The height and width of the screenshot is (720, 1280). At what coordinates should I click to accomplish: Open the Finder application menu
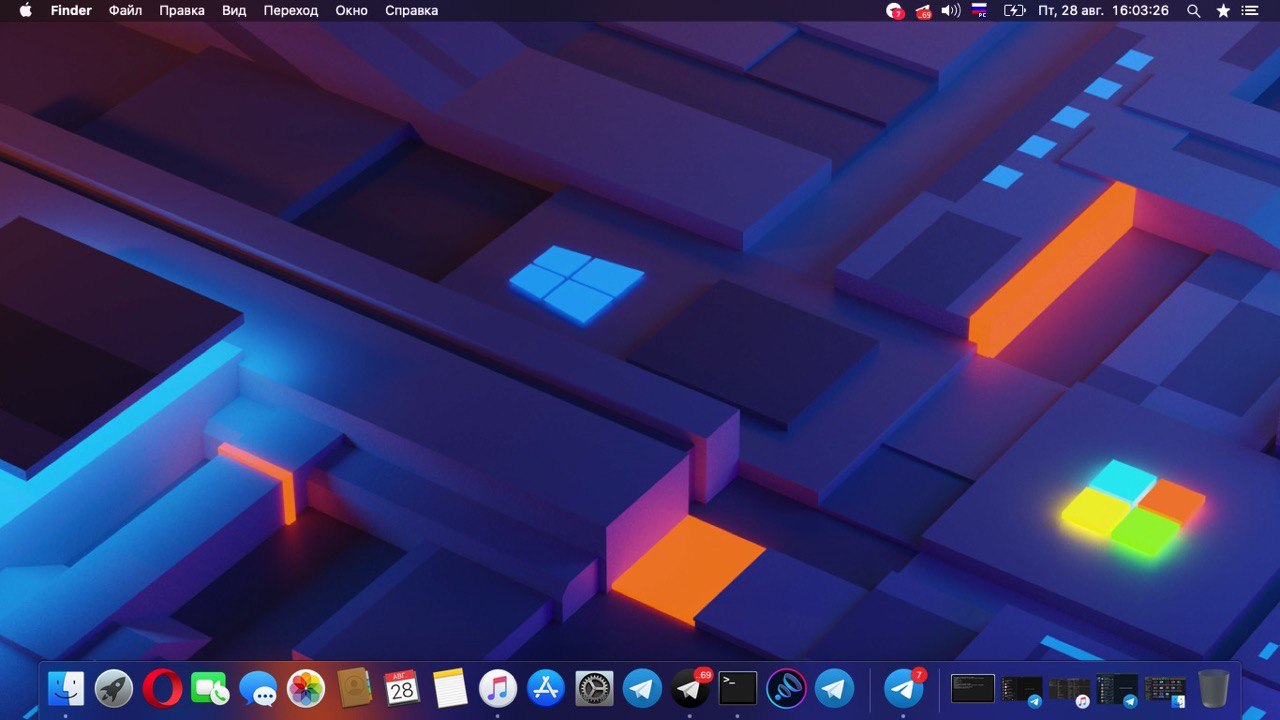click(x=71, y=10)
